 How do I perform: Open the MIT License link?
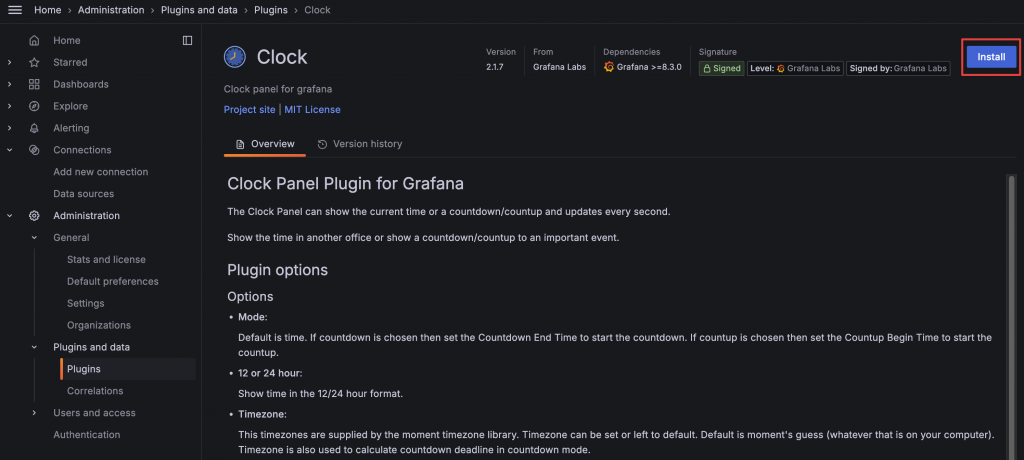coord(312,109)
